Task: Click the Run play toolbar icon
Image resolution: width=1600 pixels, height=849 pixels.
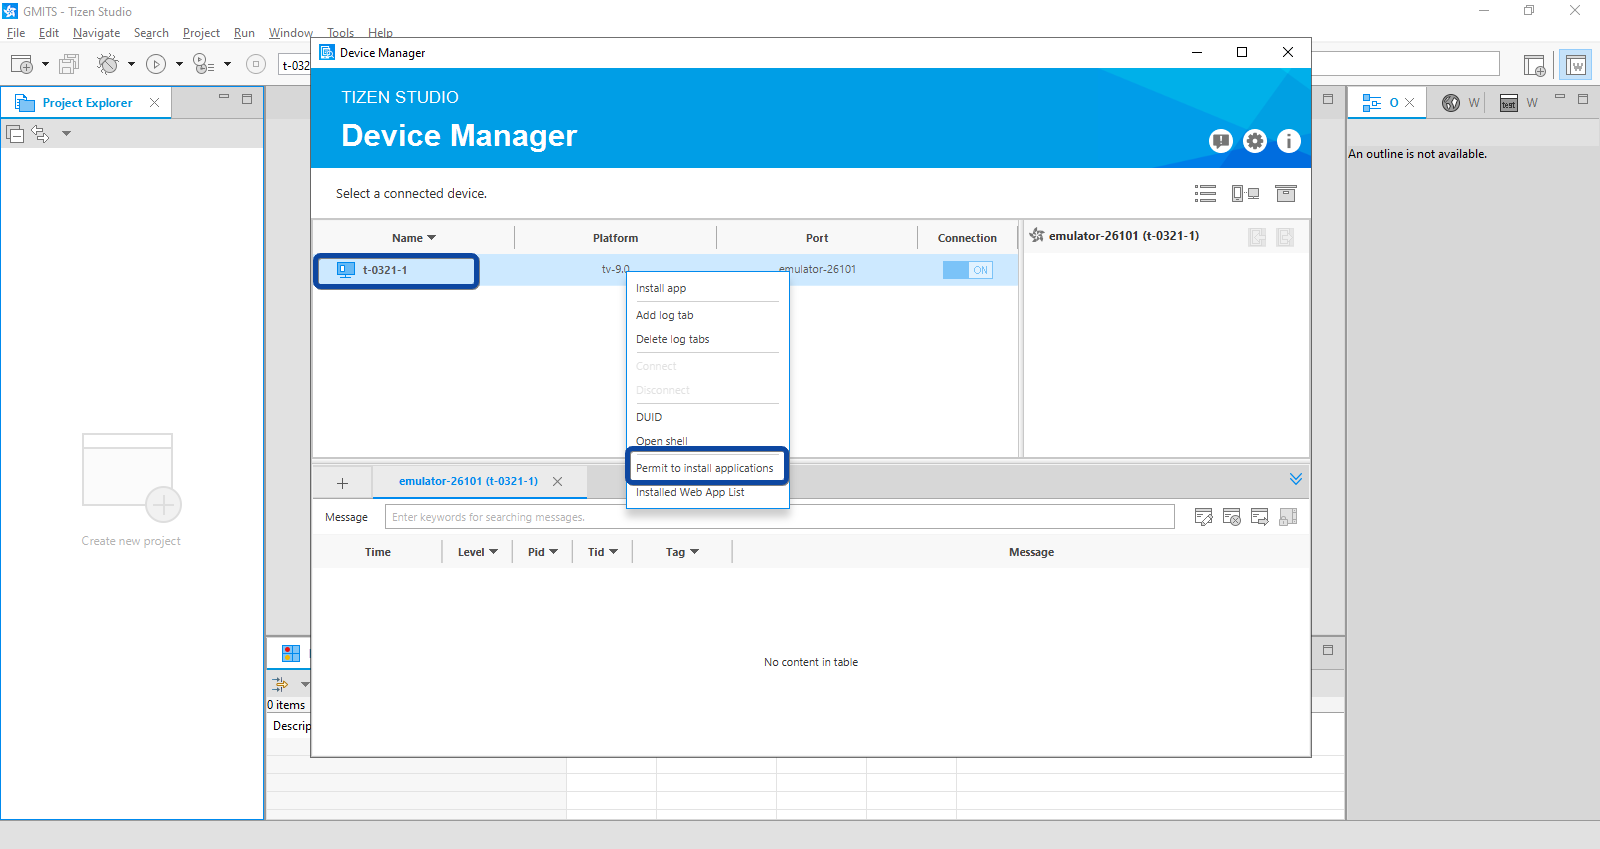Action: (156, 64)
